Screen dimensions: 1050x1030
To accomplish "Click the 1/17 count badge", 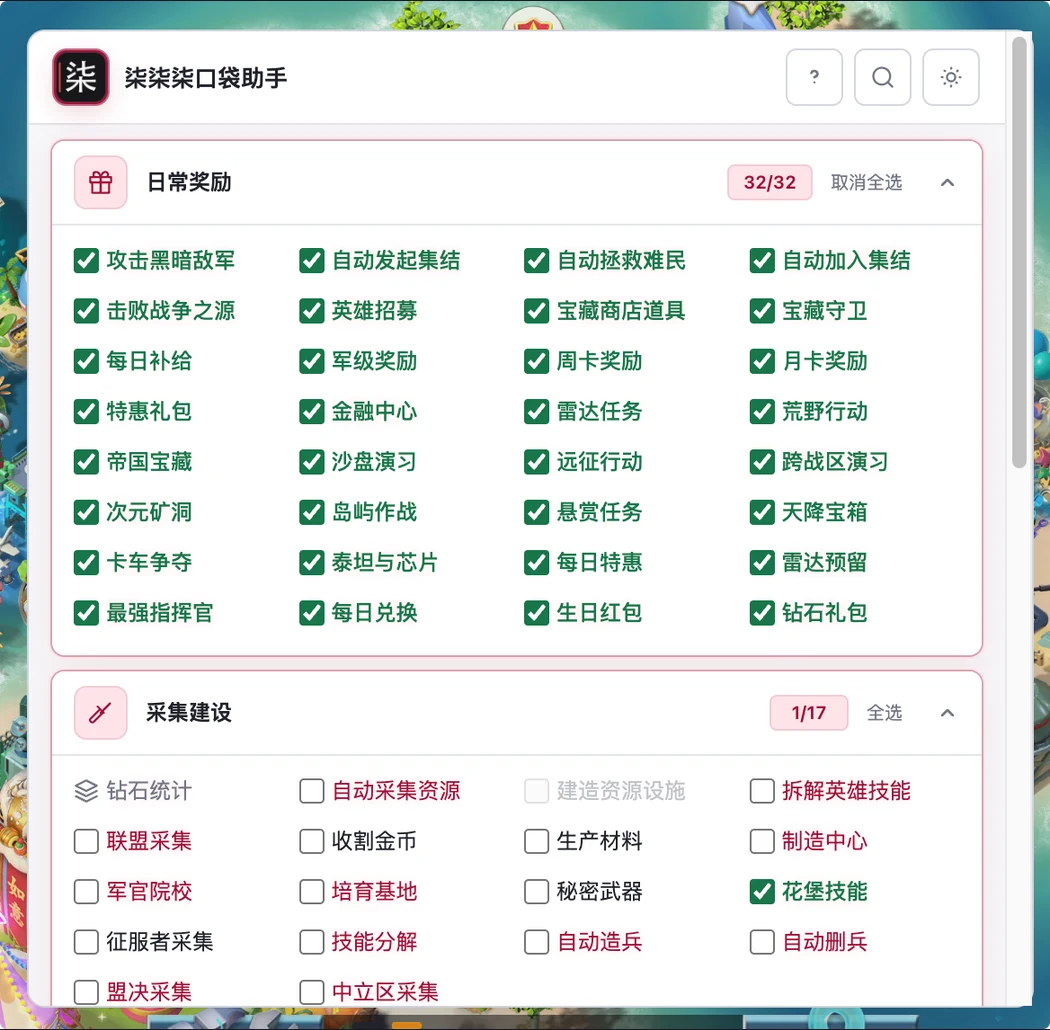I will click(808, 713).
